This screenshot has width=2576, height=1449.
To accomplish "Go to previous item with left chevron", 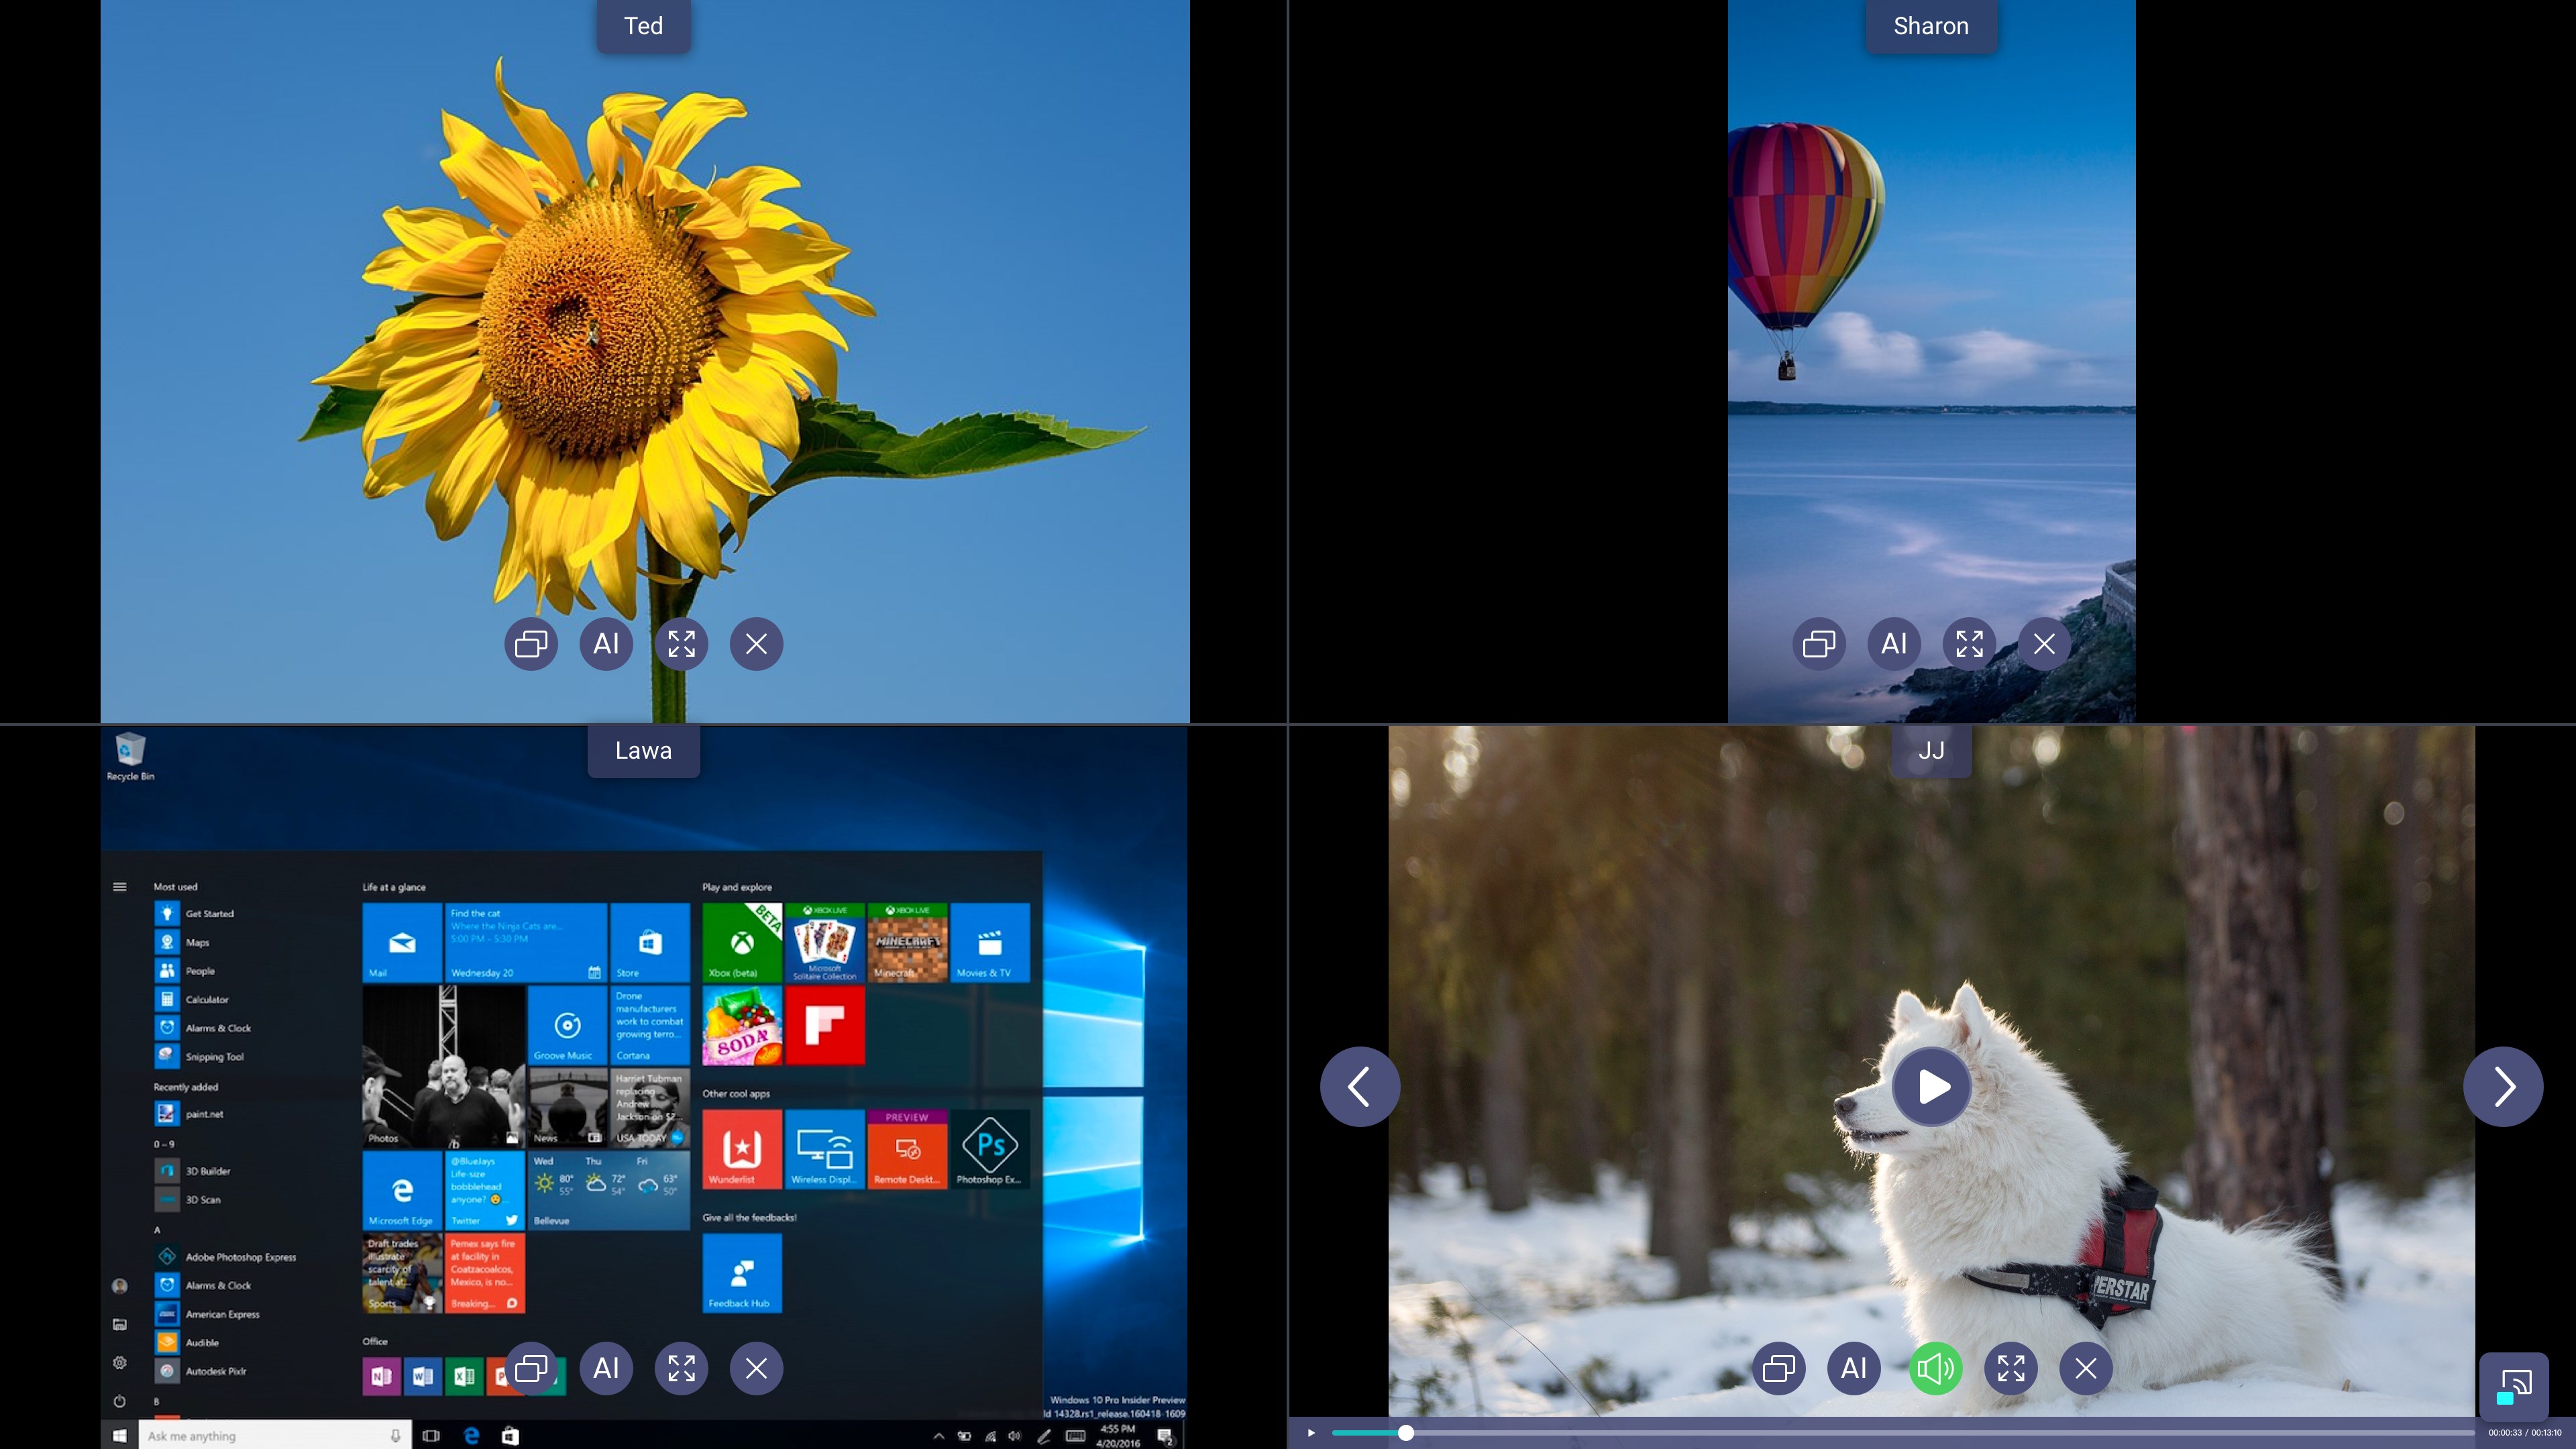I will tap(1360, 1086).
